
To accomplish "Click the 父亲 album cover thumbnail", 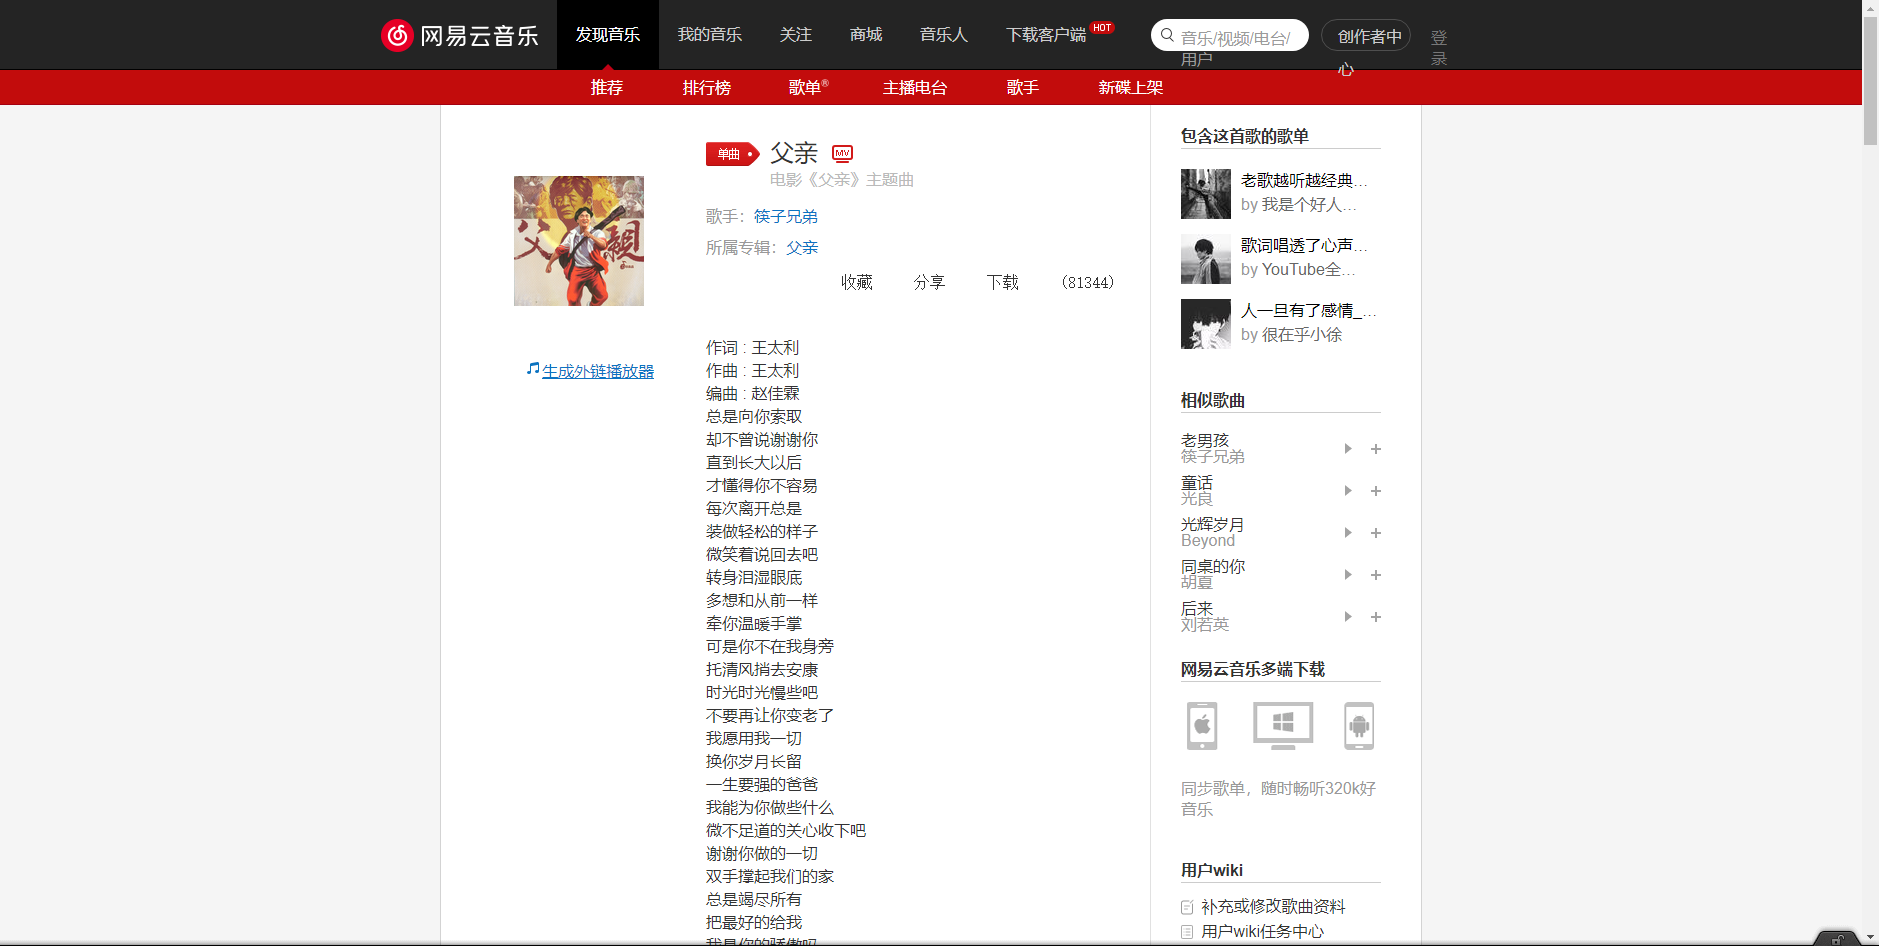I will tap(578, 240).
